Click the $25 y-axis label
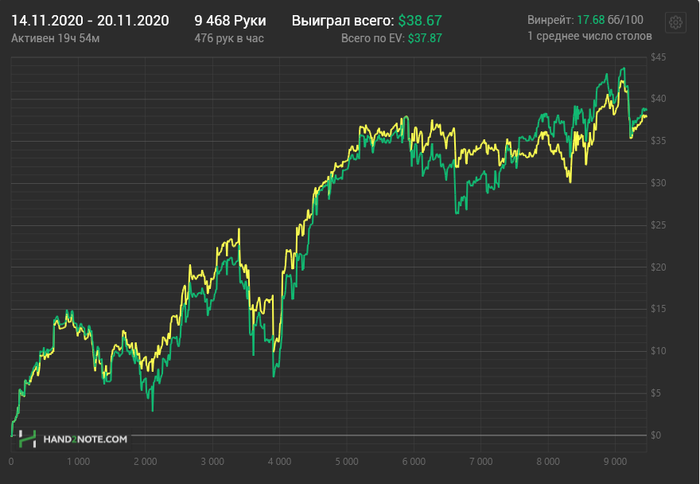Image resolution: width=700 pixels, height=484 pixels. [658, 225]
